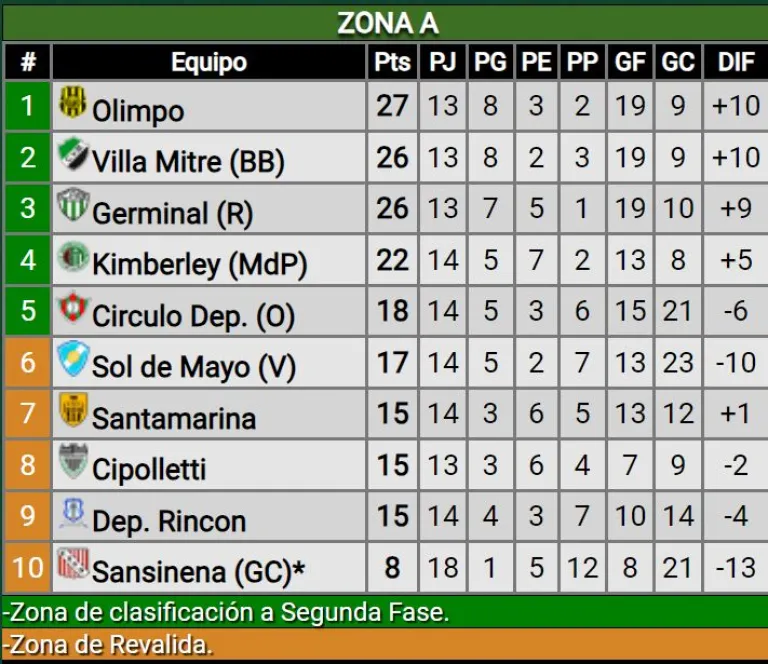This screenshot has width=768, height=664.
Task: Select the Sansinena (GC) striped crest
Action: point(72,564)
